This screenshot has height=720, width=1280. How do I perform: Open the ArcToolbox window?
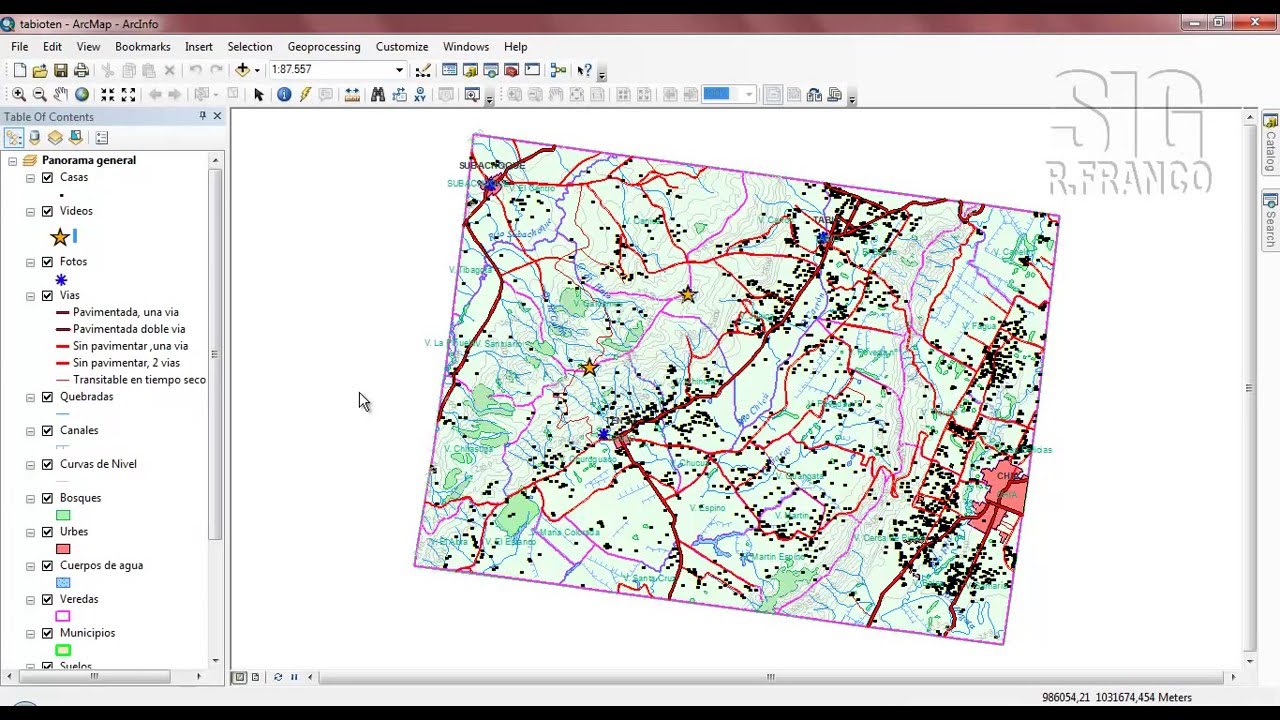coord(511,70)
